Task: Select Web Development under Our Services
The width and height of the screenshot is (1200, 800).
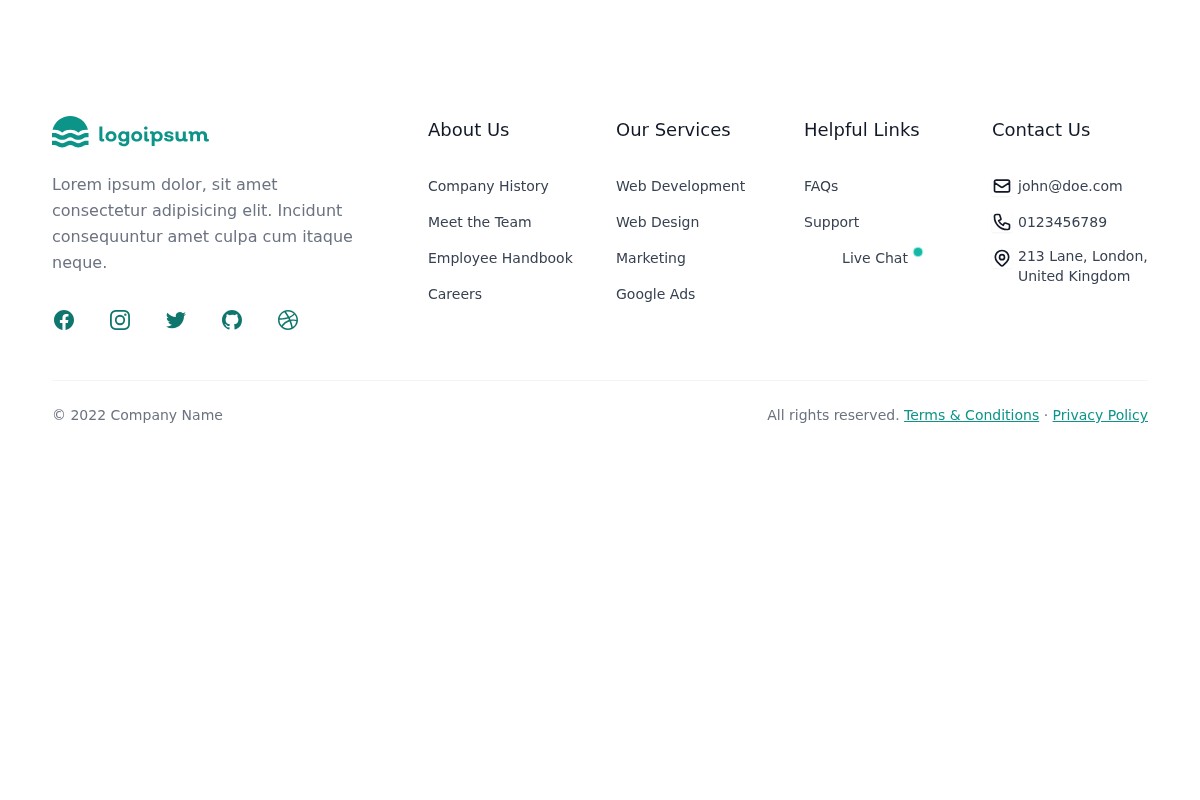Action: point(680,186)
